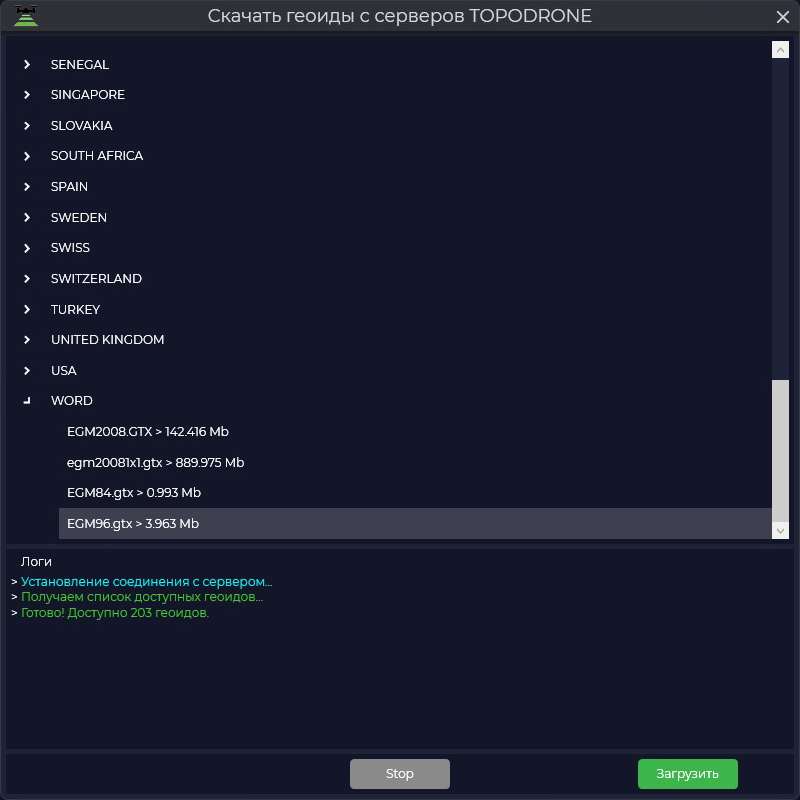Image resolution: width=800 pixels, height=800 pixels.
Task: Click the green Загрузить button
Action: [x=687, y=773]
